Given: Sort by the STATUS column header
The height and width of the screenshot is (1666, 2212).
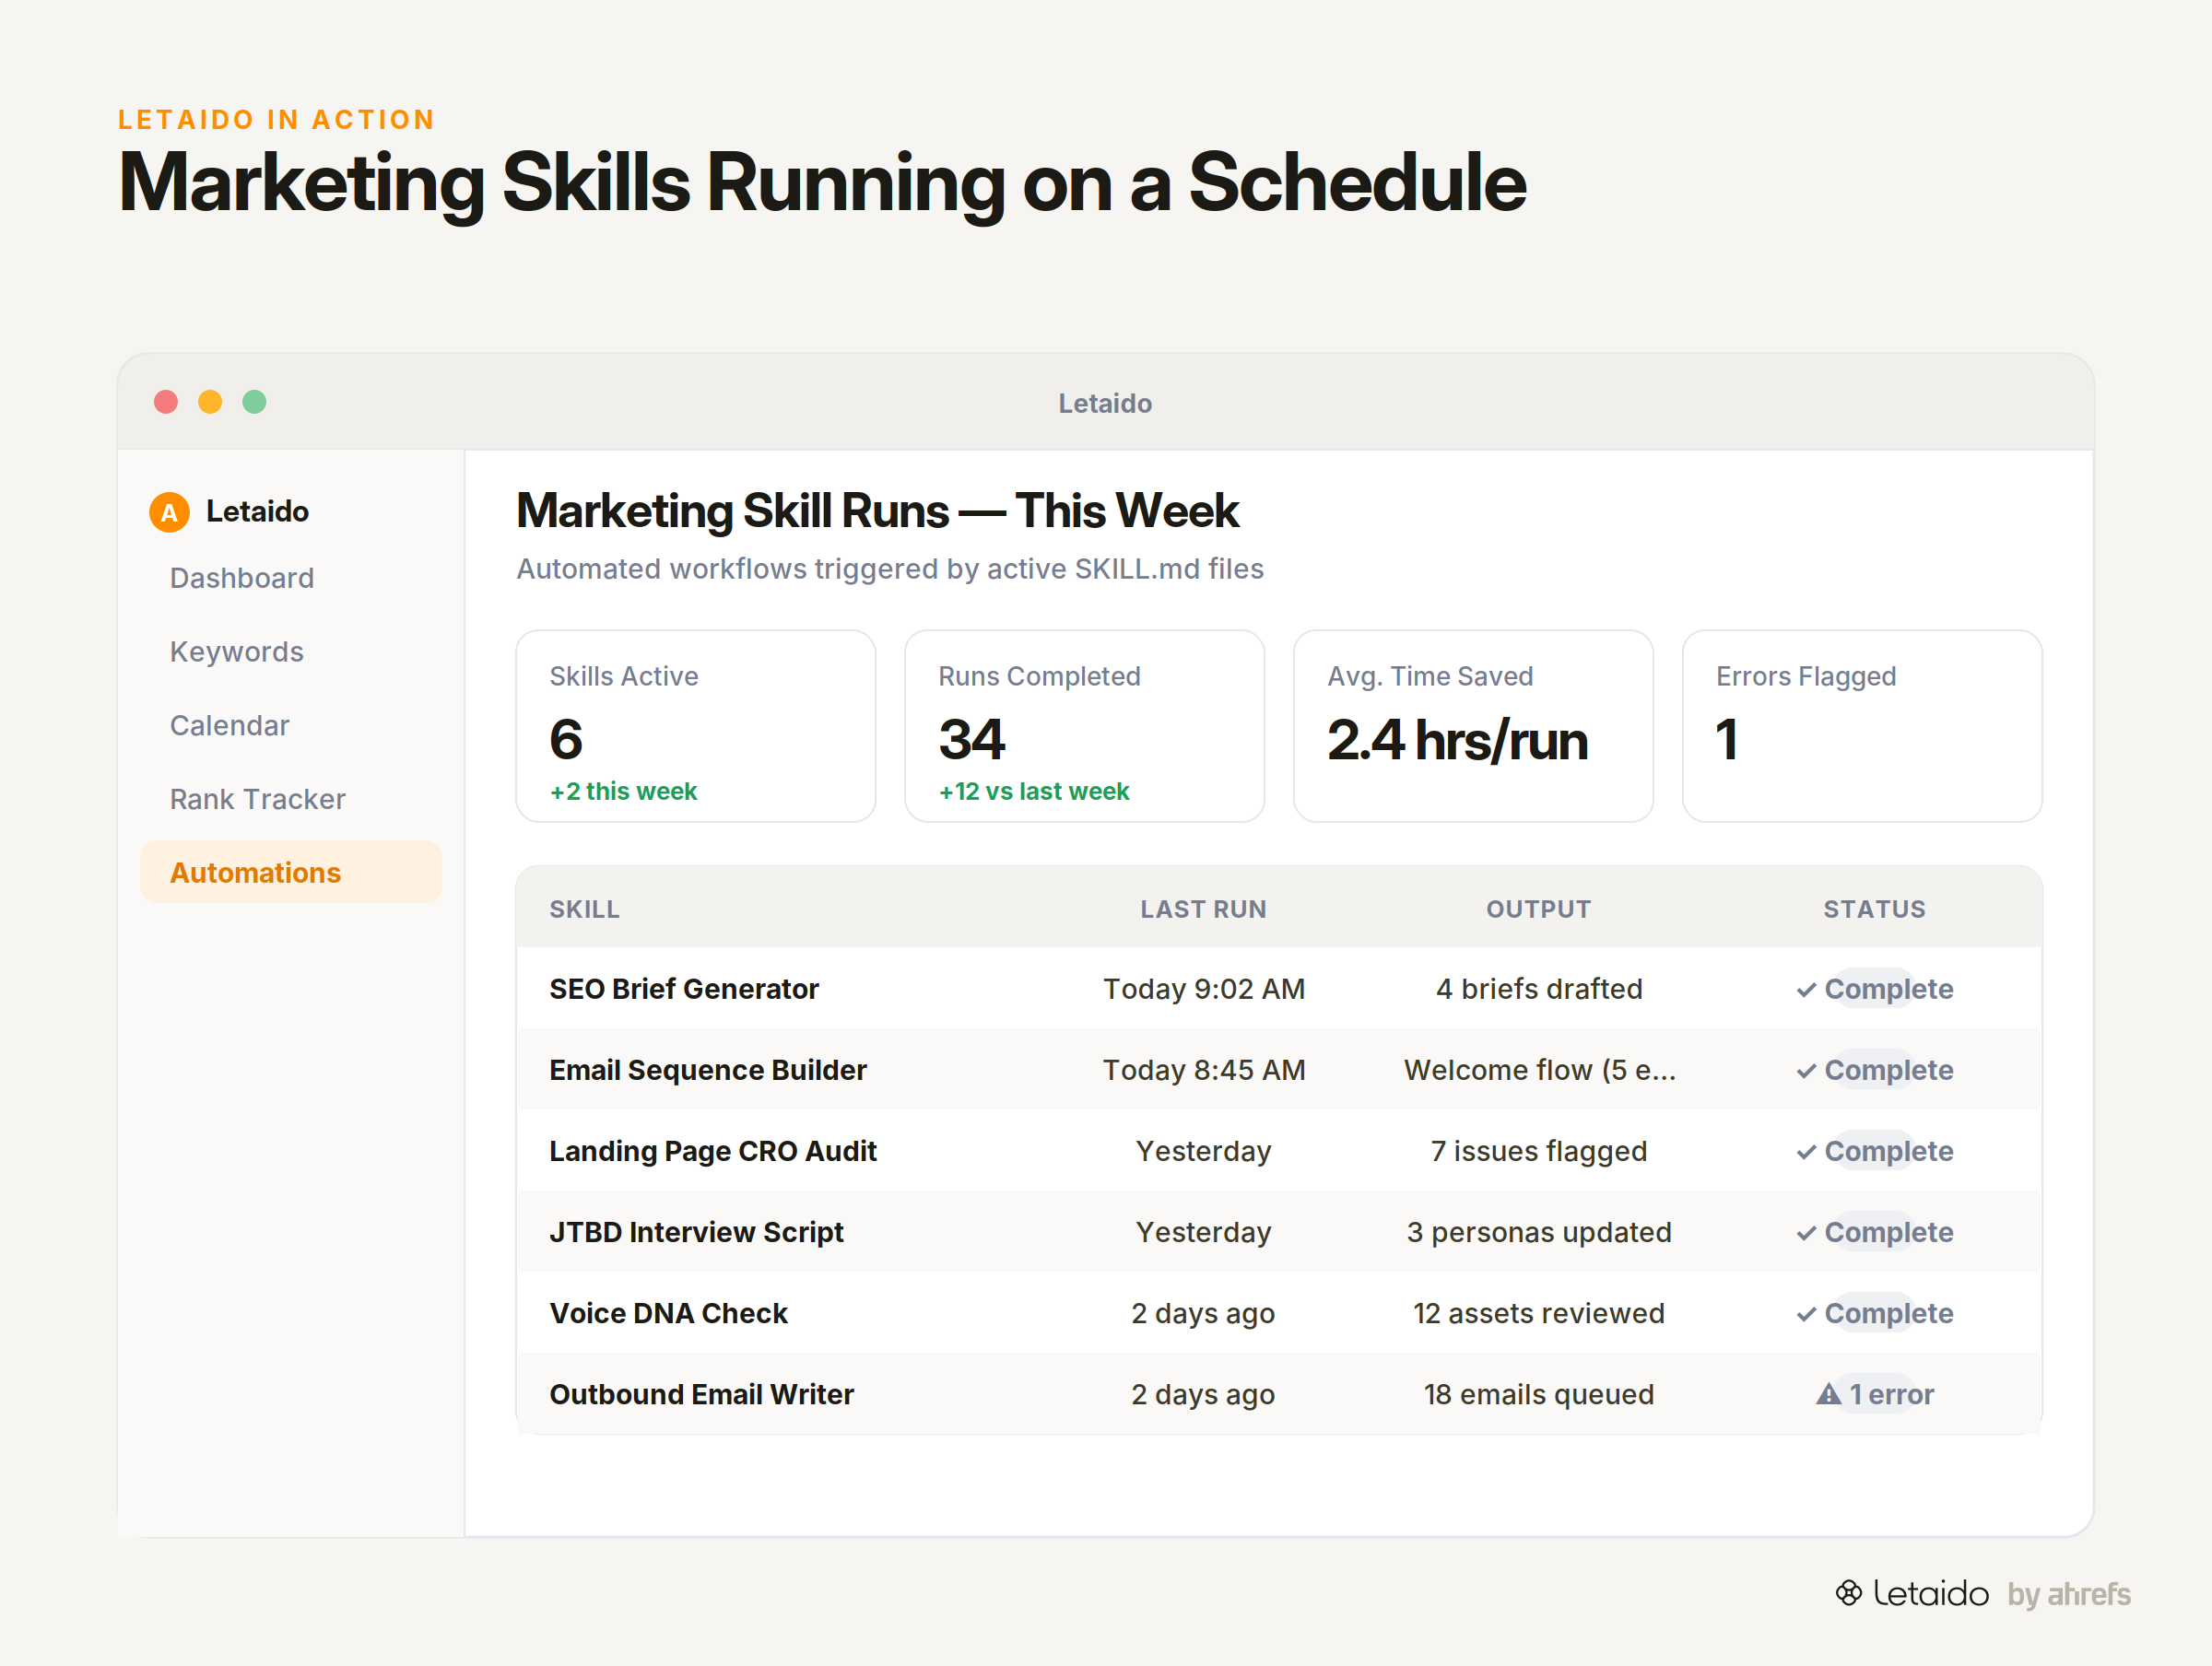Looking at the screenshot, I should coord(1875,909).
